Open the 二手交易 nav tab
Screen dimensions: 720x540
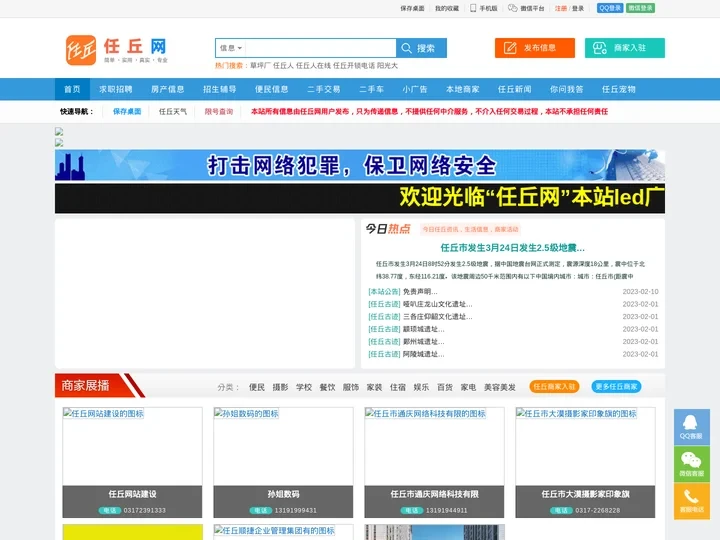click(323, 89)
